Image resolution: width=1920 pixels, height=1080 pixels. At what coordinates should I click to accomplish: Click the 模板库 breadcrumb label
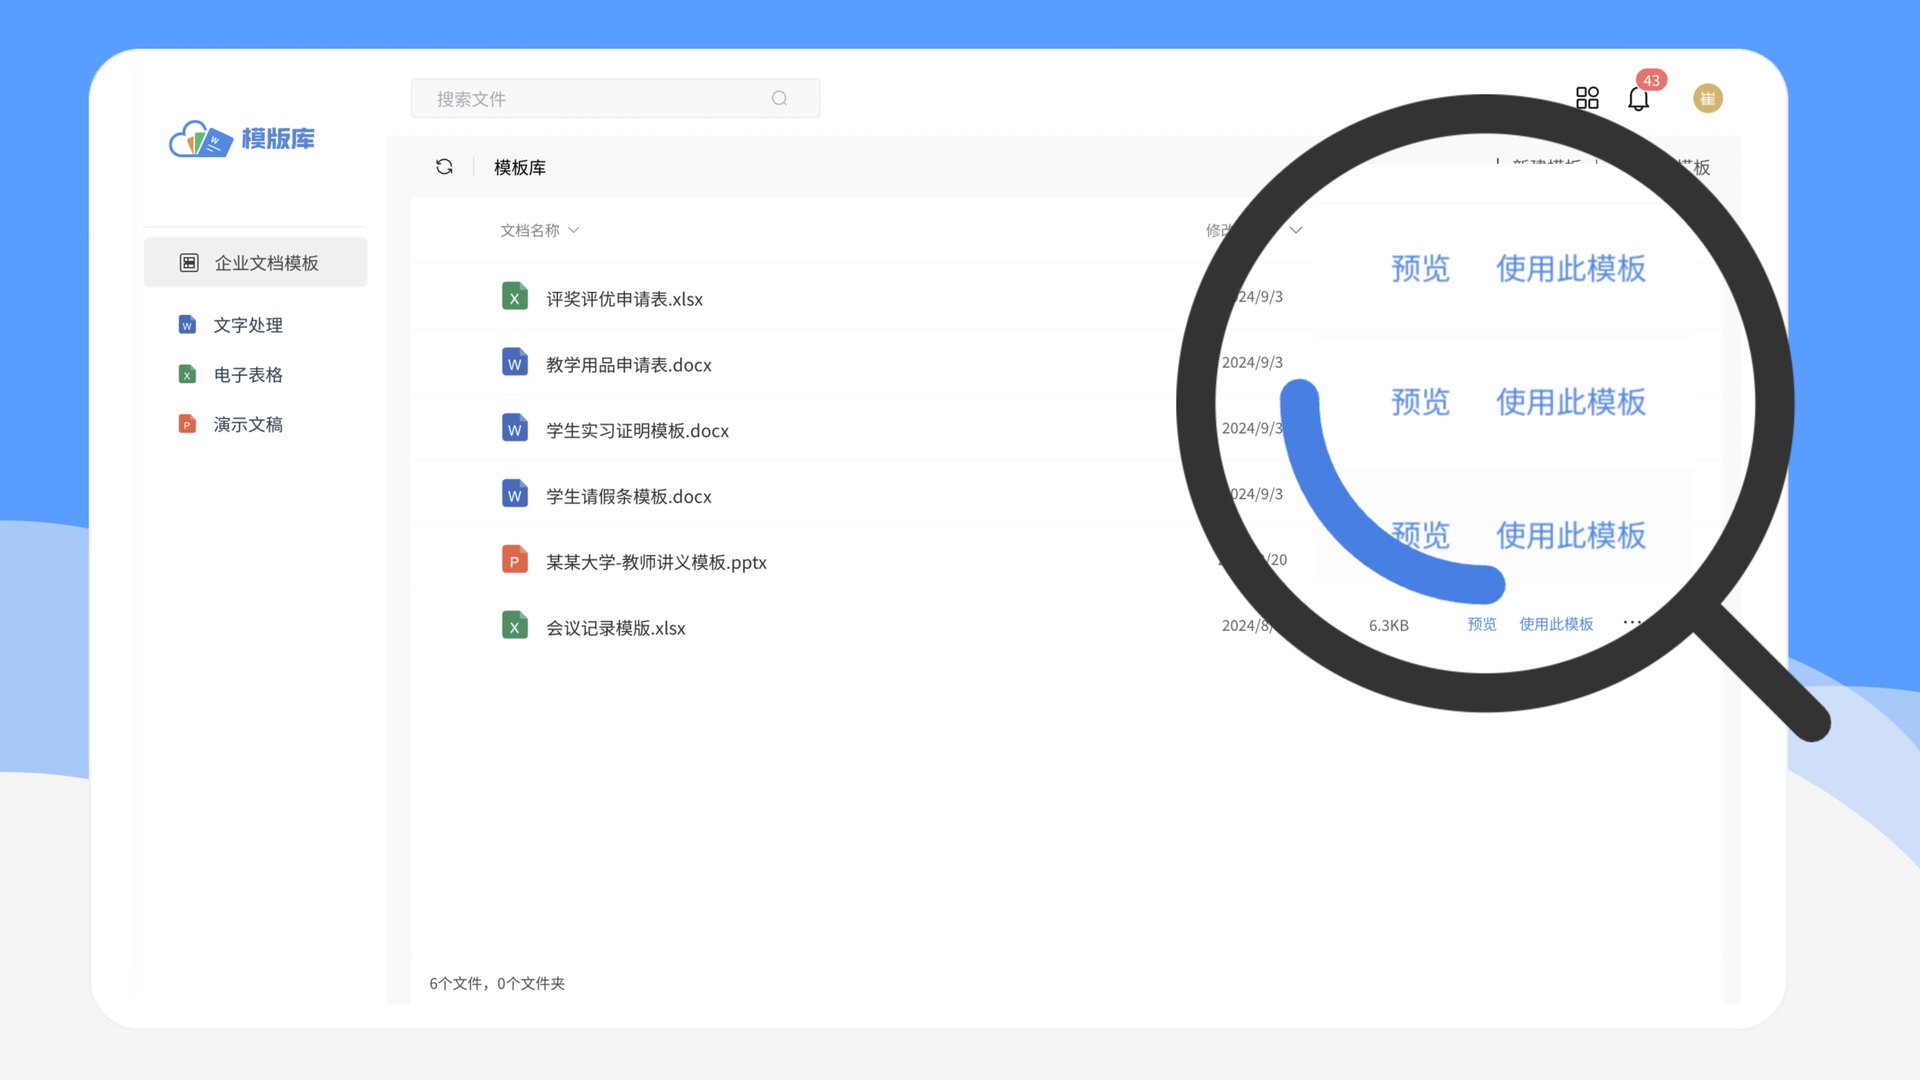[520, 167]
